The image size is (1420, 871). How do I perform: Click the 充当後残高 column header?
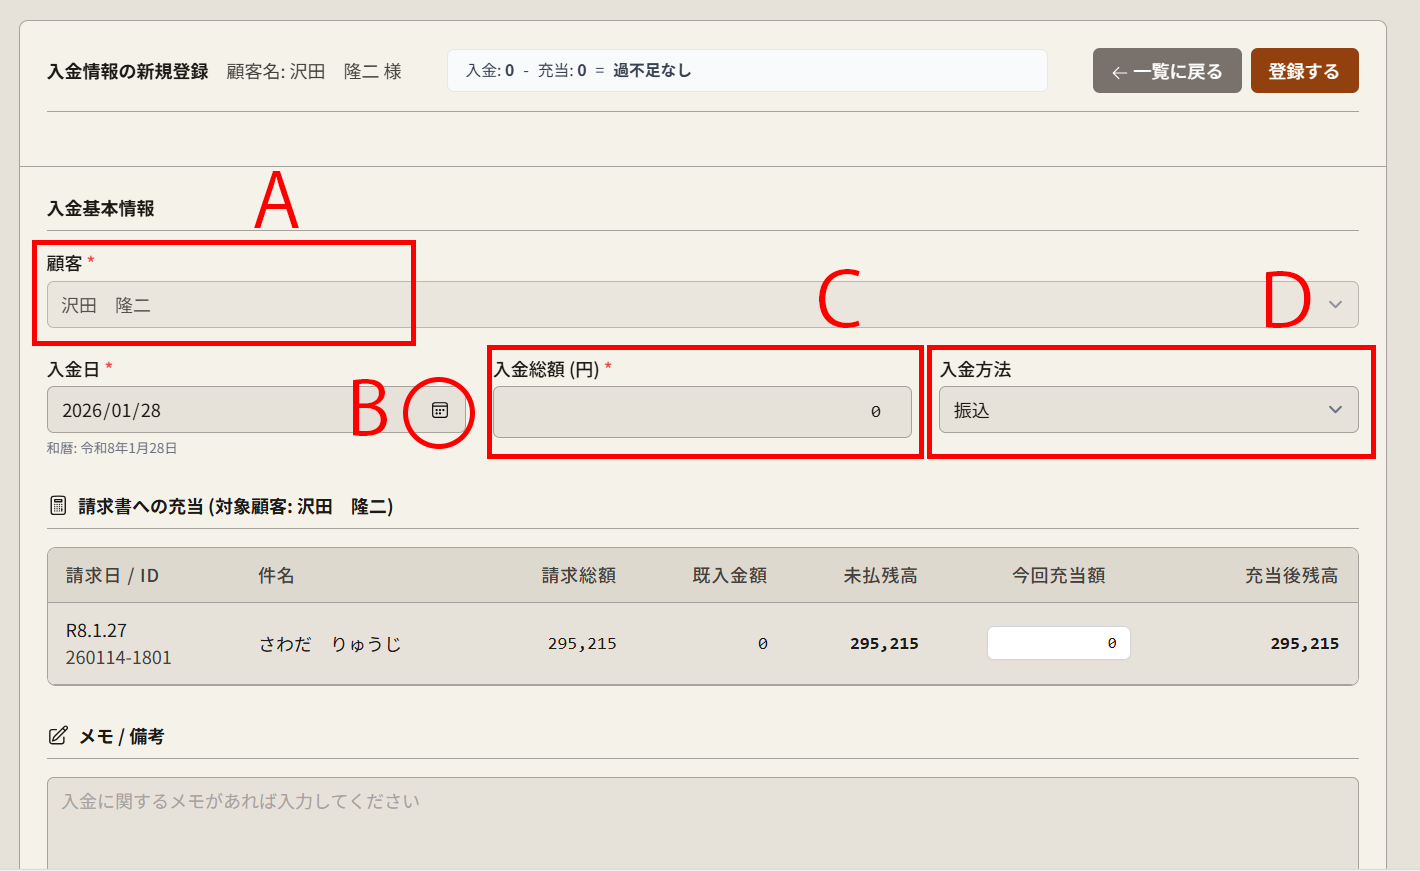(1291, 575)
